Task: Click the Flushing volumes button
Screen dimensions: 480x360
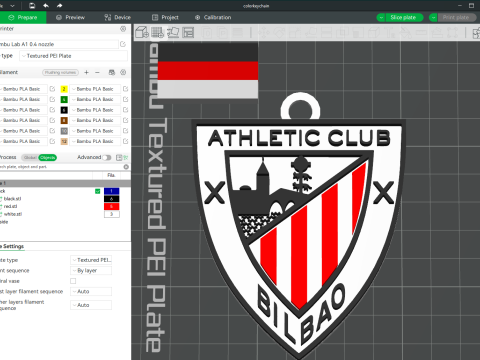Action: (x=60, y=72)
